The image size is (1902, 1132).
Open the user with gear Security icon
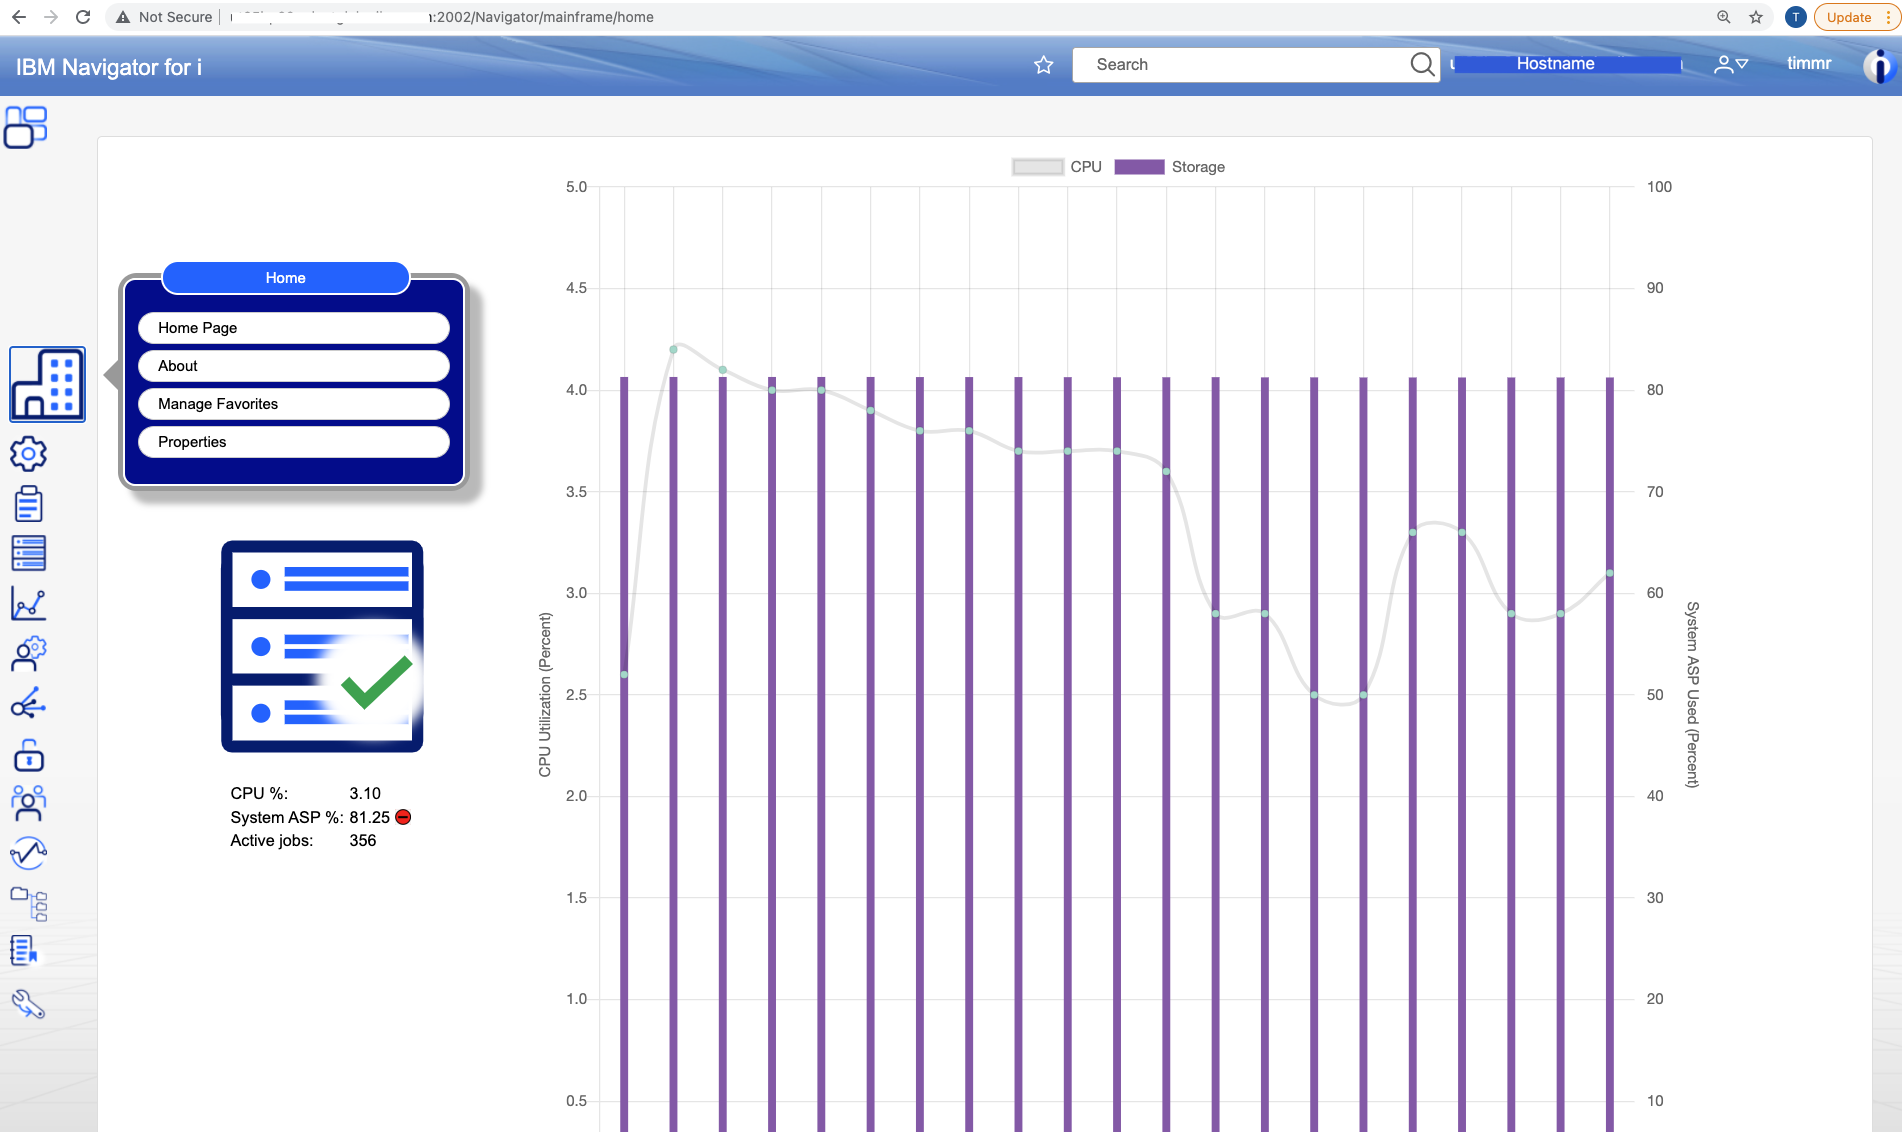click(x=28, y=653)
